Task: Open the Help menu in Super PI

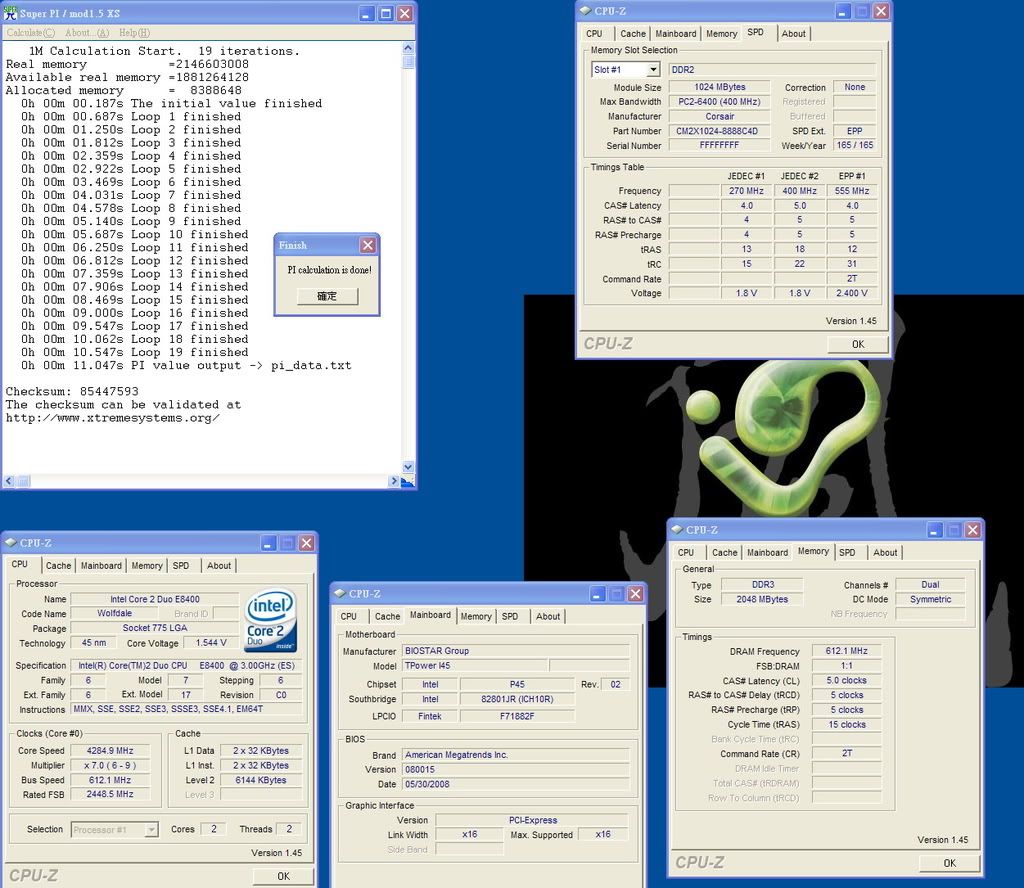Action: 134,33
